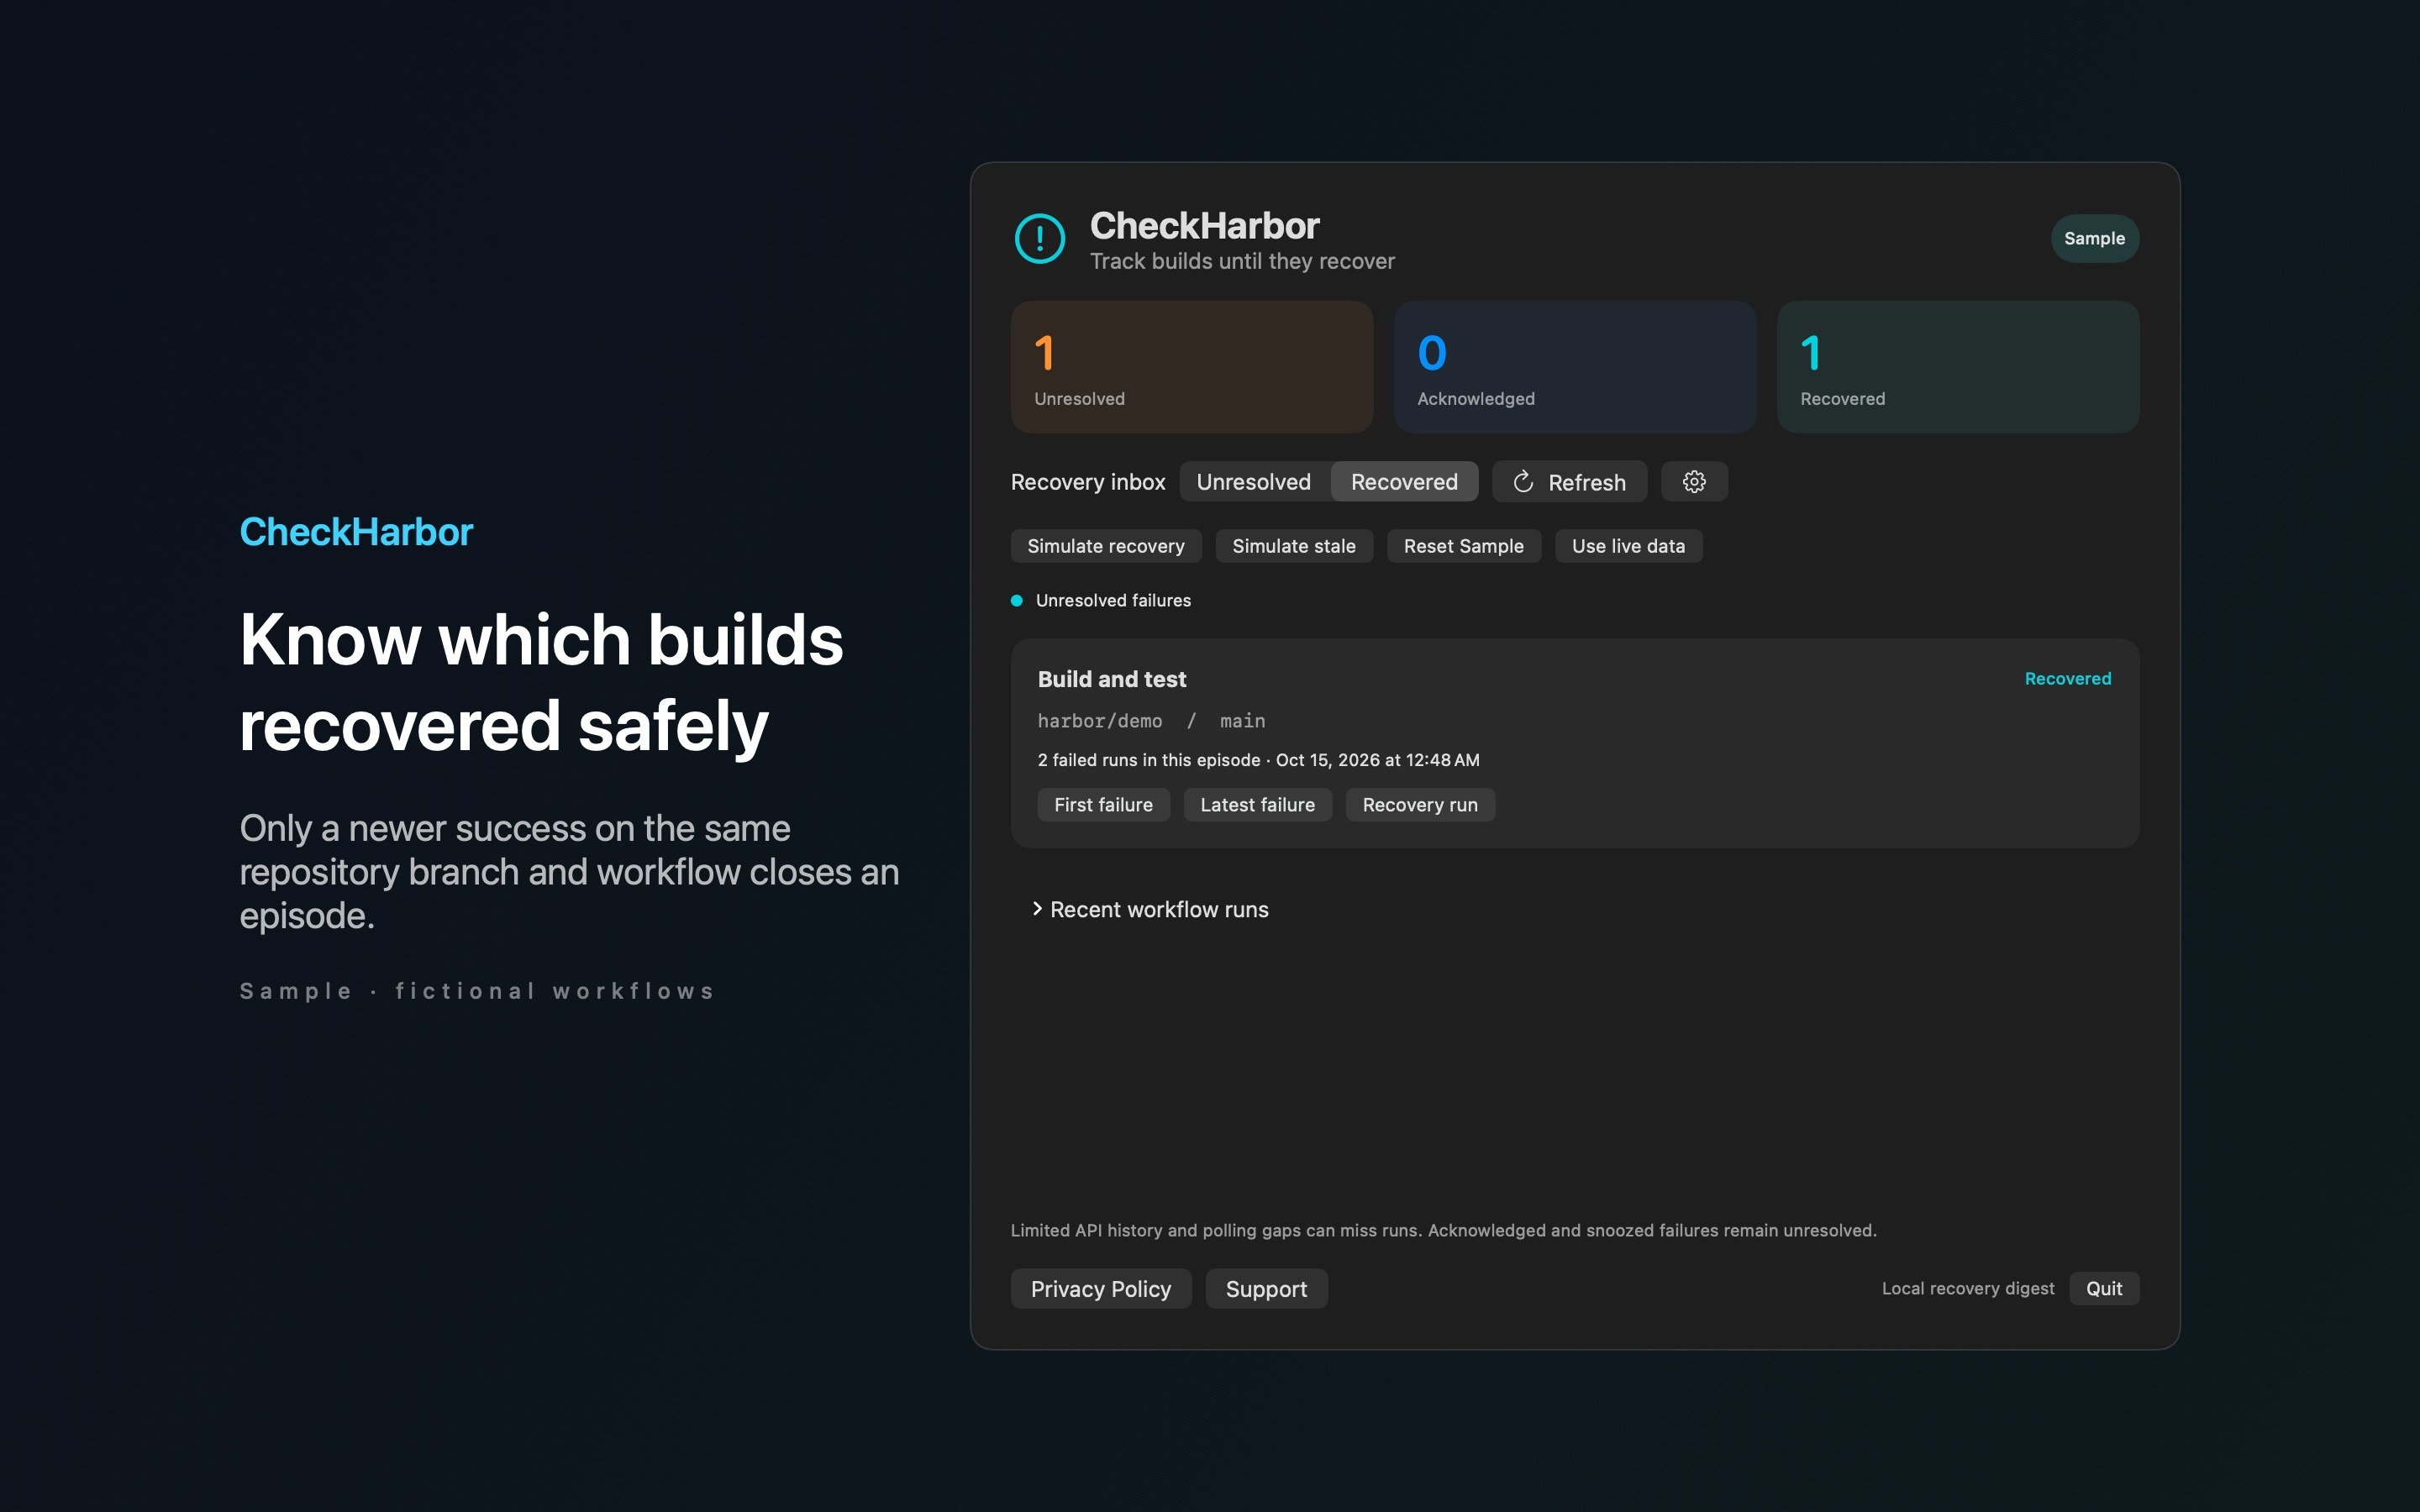Click the harbor/demo repository text
Image resolution: width=2420 pixels, height=1512 pixels.
1100,721
